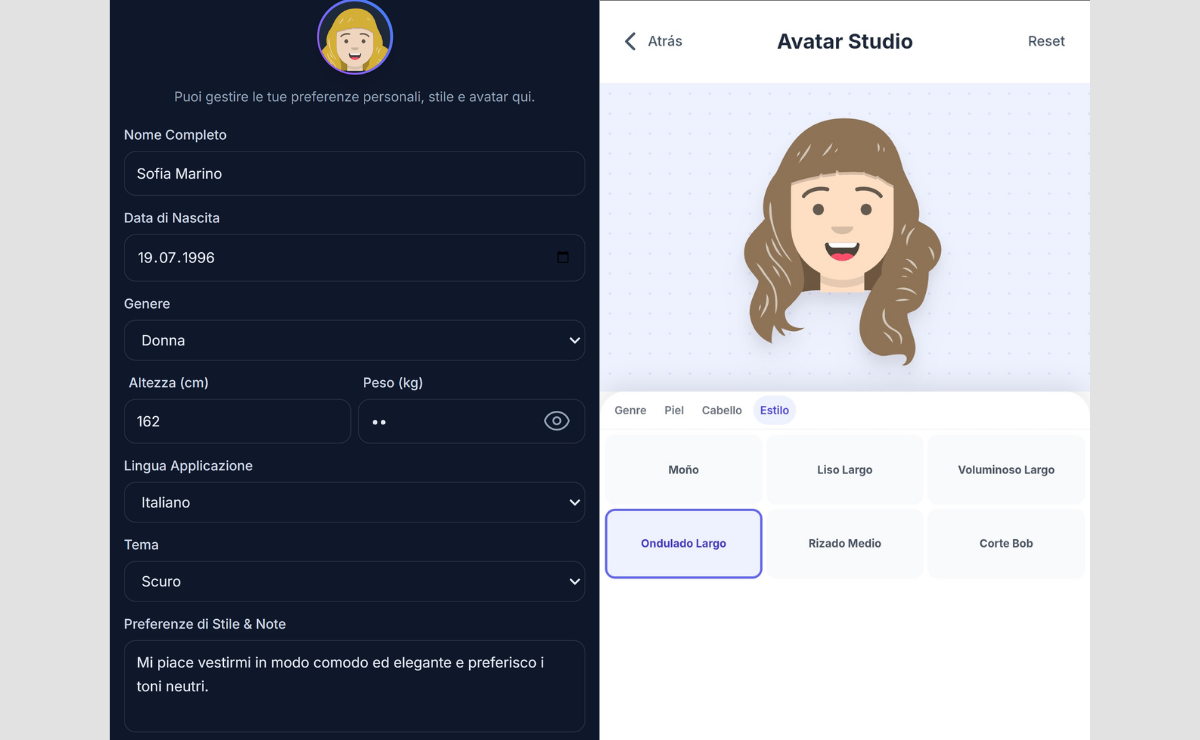Switch to the Piel tab
1200x740 pixels.
pos(674,410)
